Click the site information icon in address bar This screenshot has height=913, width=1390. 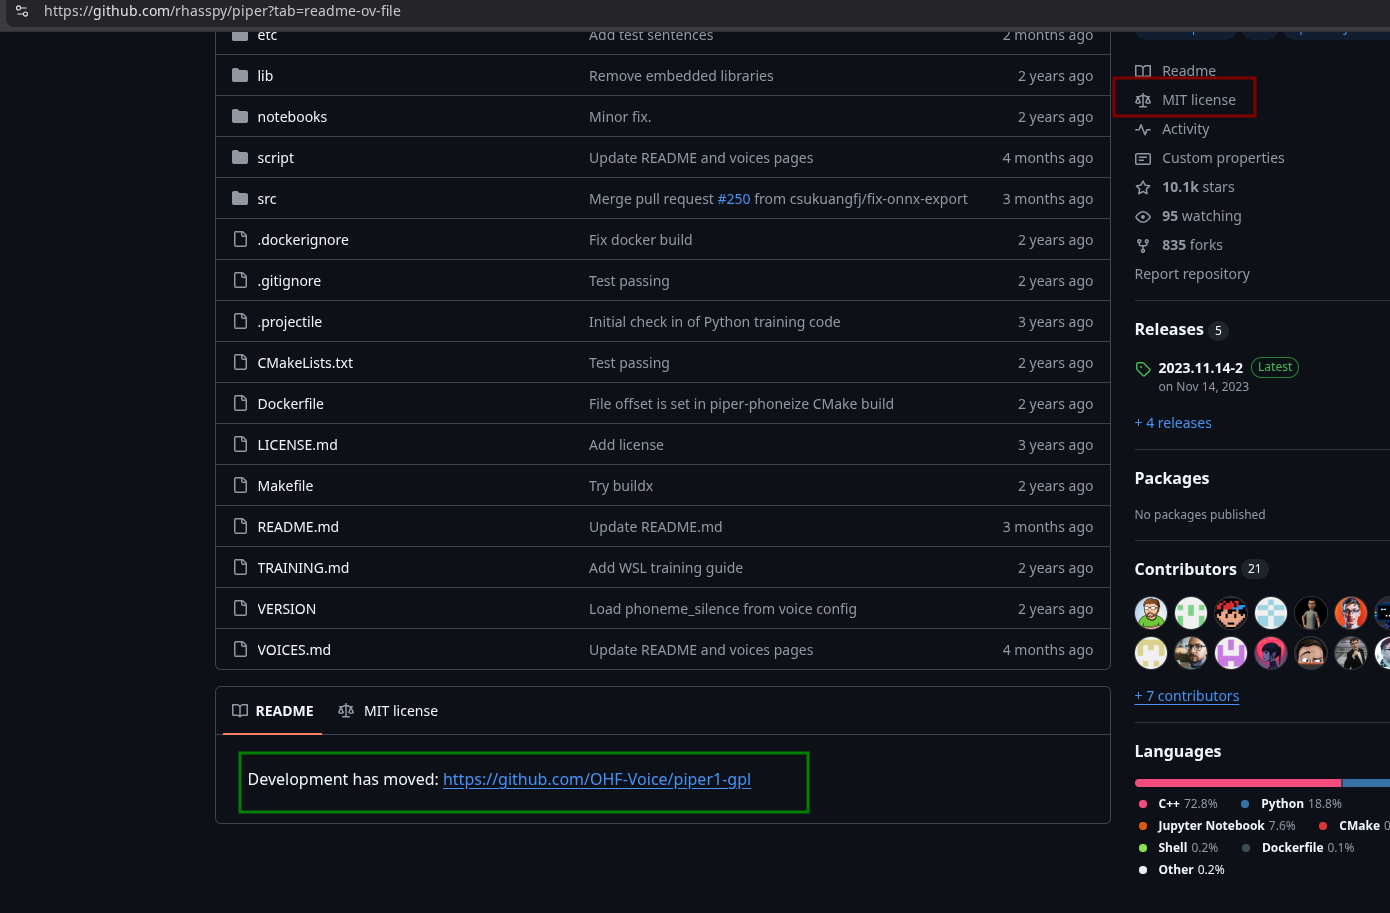[22, 11]
